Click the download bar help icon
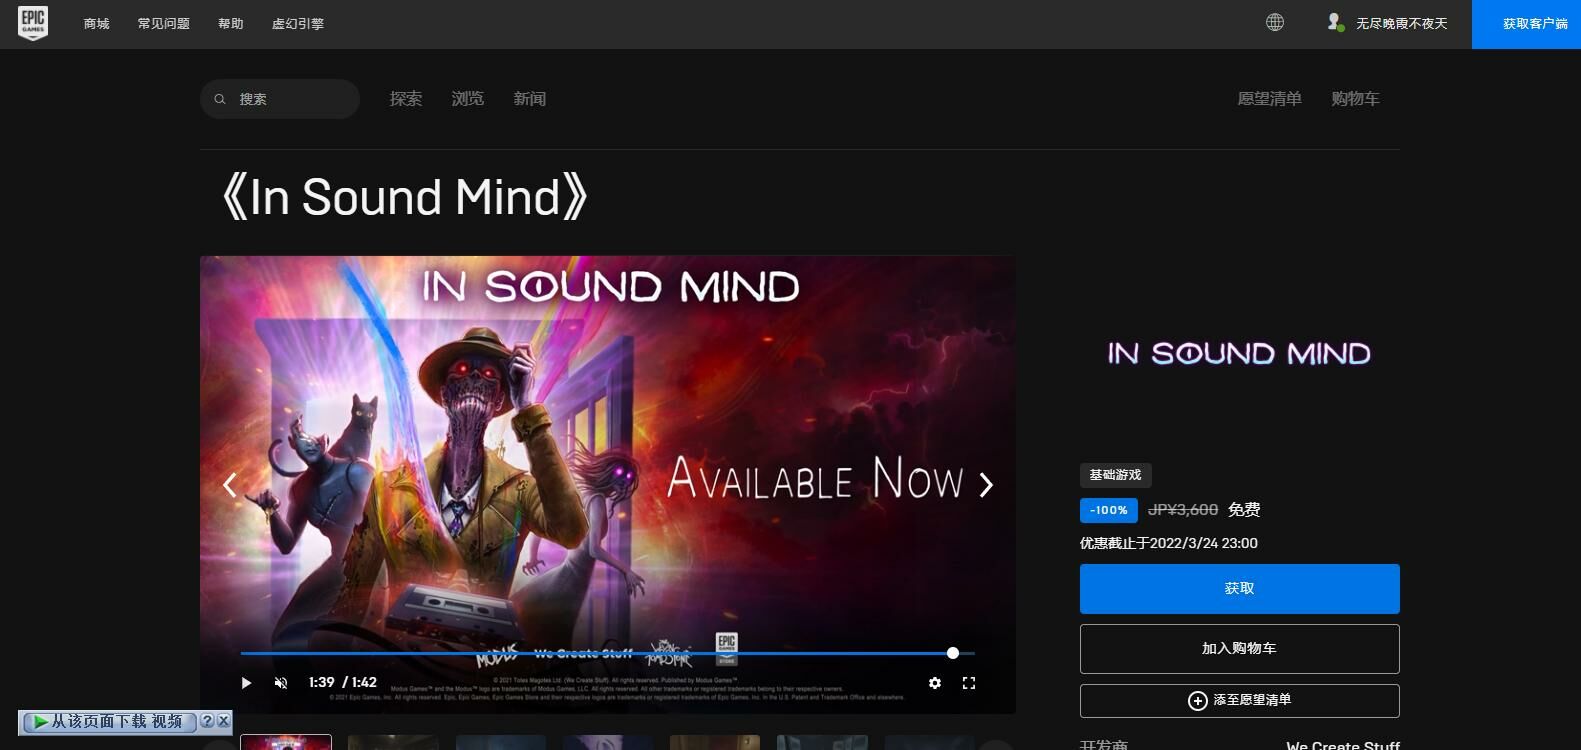This screenshot has width=1581, height=750. 207,721
